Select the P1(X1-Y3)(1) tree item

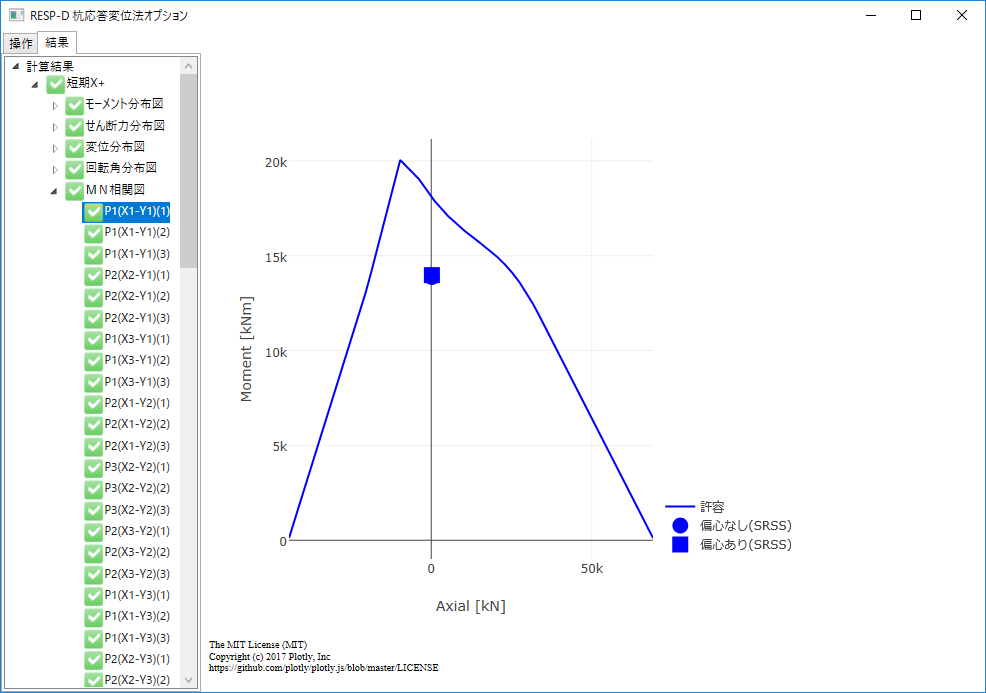coord(137,595)
